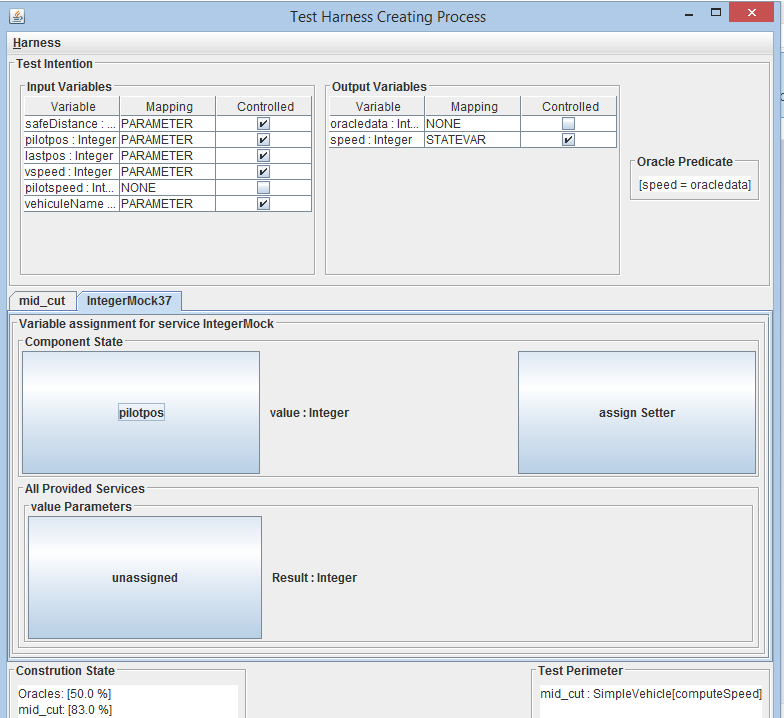
Task: Switch to the mid_cut tab
Action: [42, 301]
